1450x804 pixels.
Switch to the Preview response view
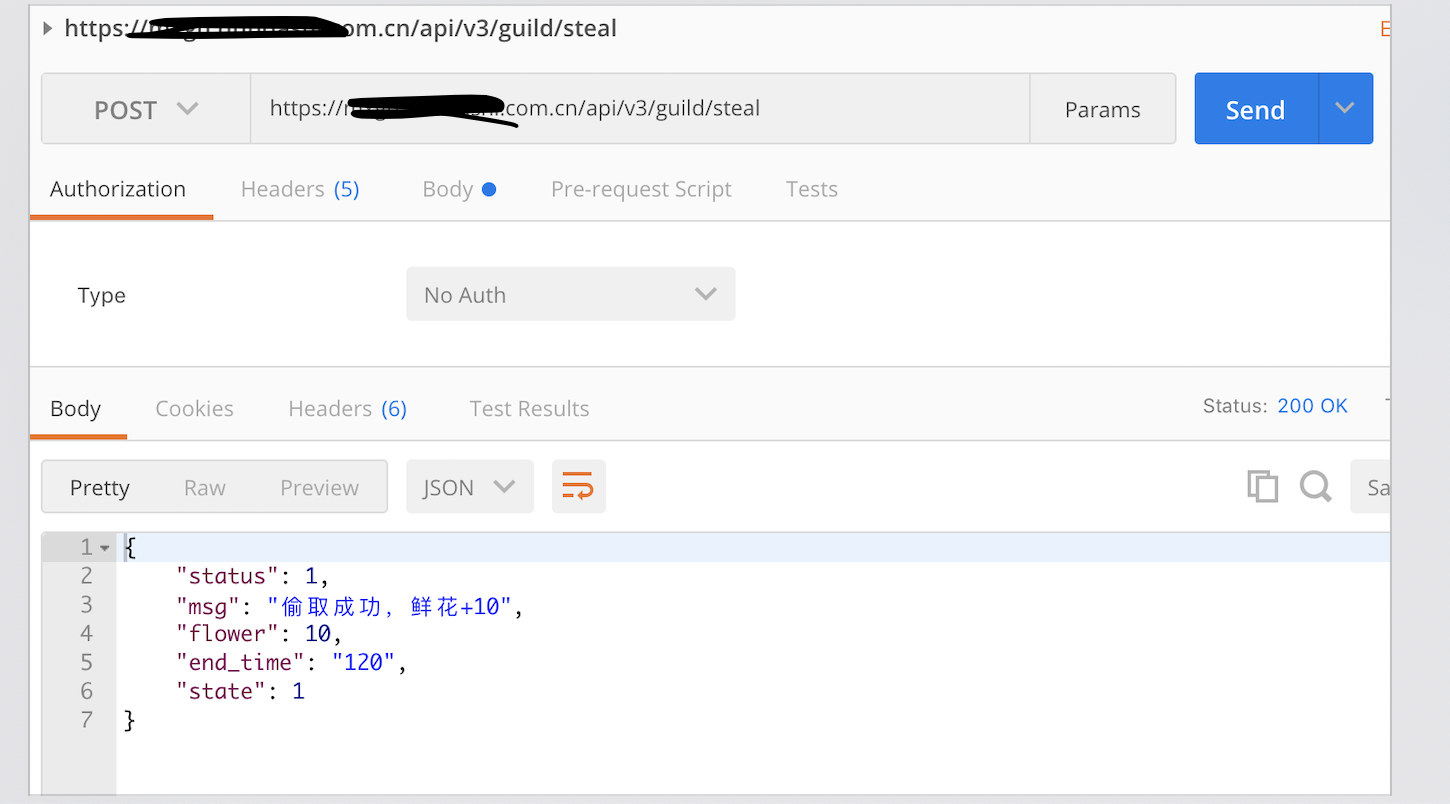(x=319, y=487)
